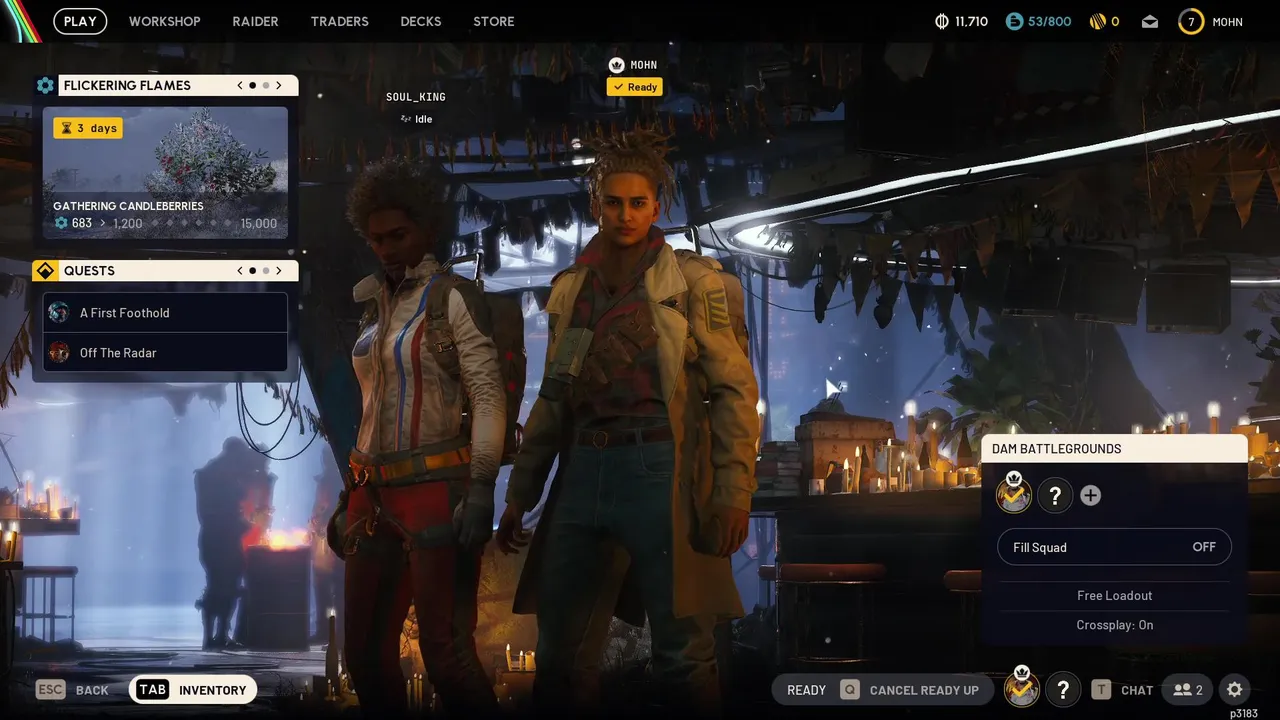Open the A First Foothold quest

pos(165,313)
